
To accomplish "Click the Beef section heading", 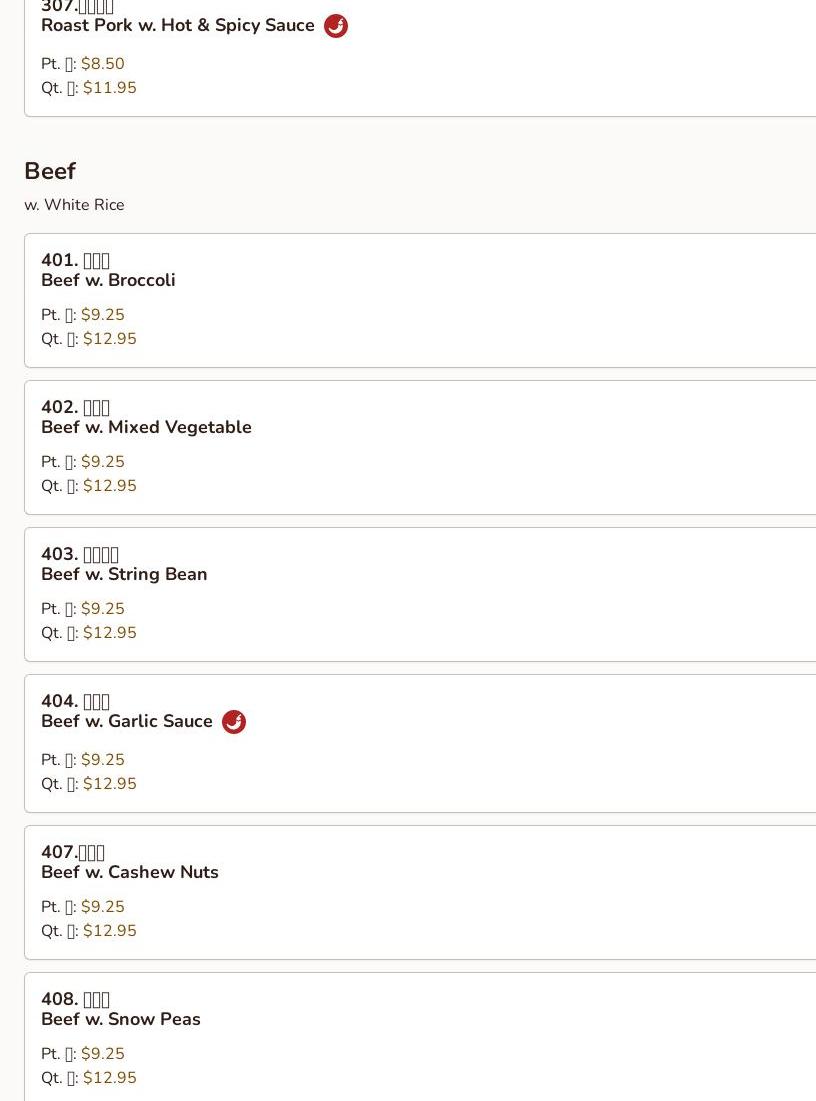I will (50, 171).
